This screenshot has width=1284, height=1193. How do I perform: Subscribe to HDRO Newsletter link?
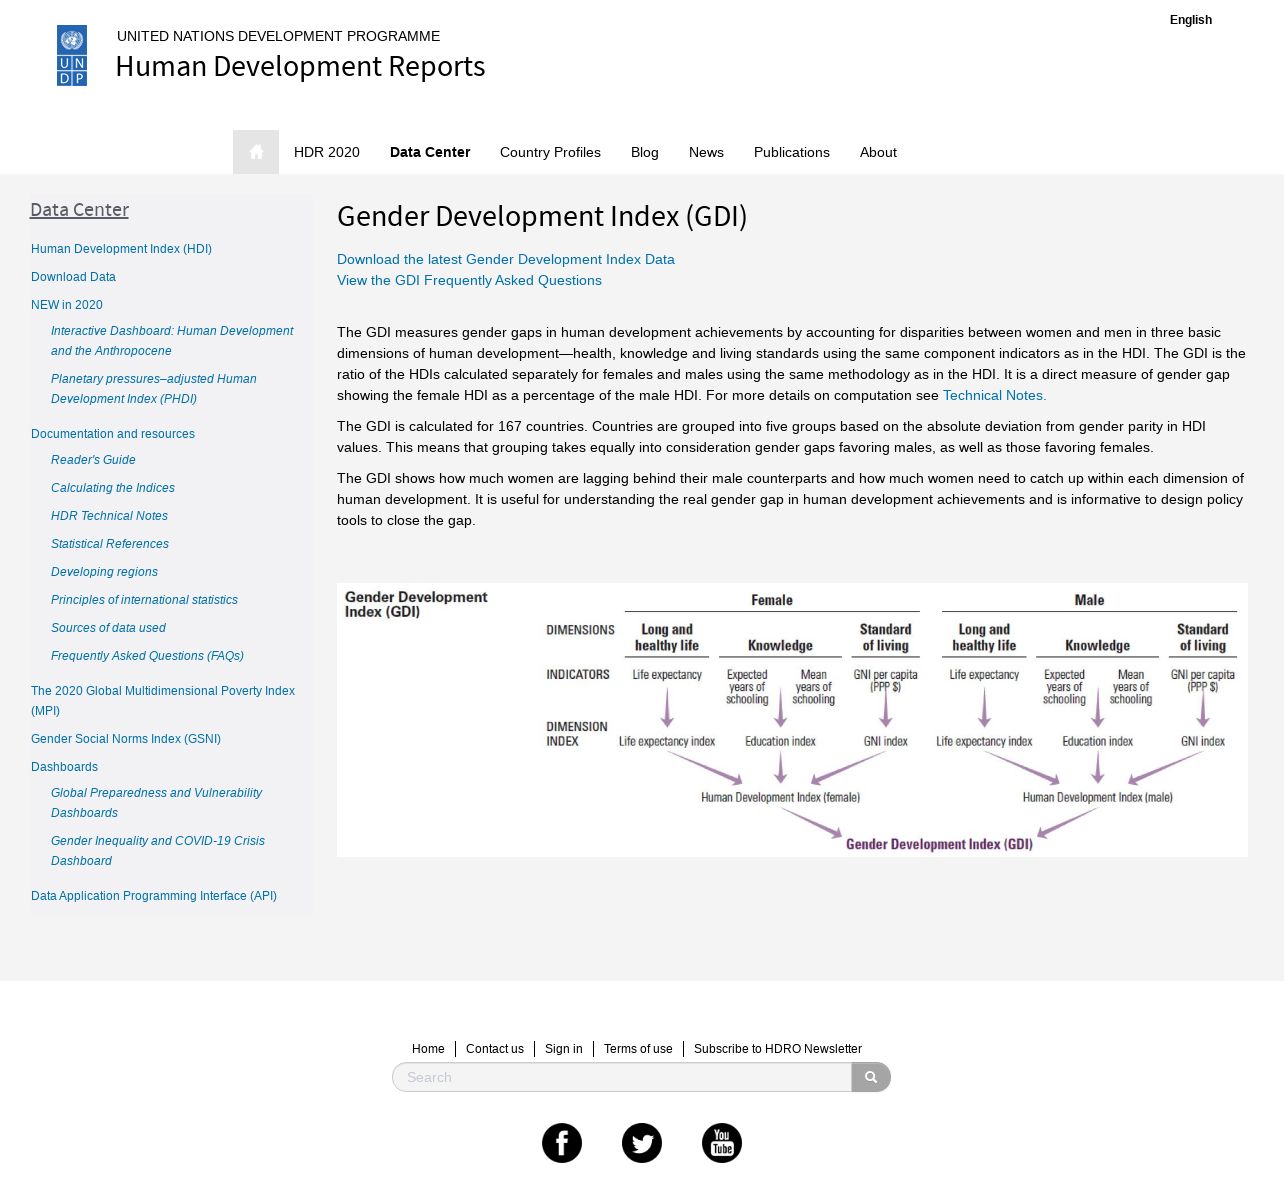(x=778, y=1049)
